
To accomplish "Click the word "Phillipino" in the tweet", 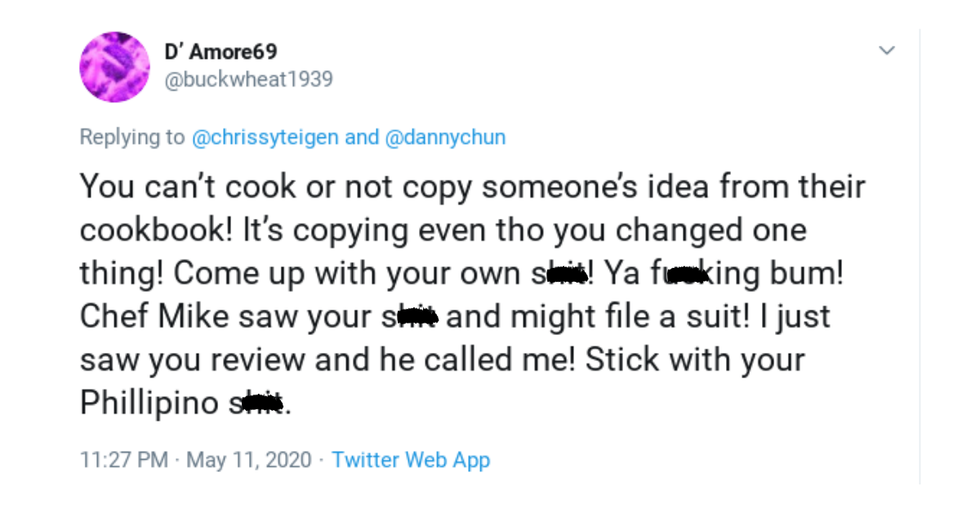I will pyautogui.click(x=149, y=403).
